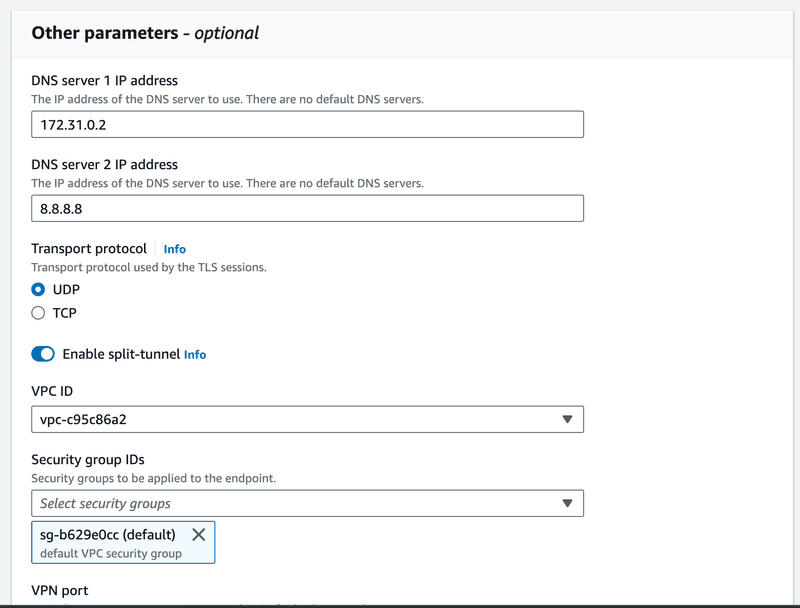Click the 'default VPC security group' text
Viewport: 800px width, 608px height.
[x=111, y=553]
